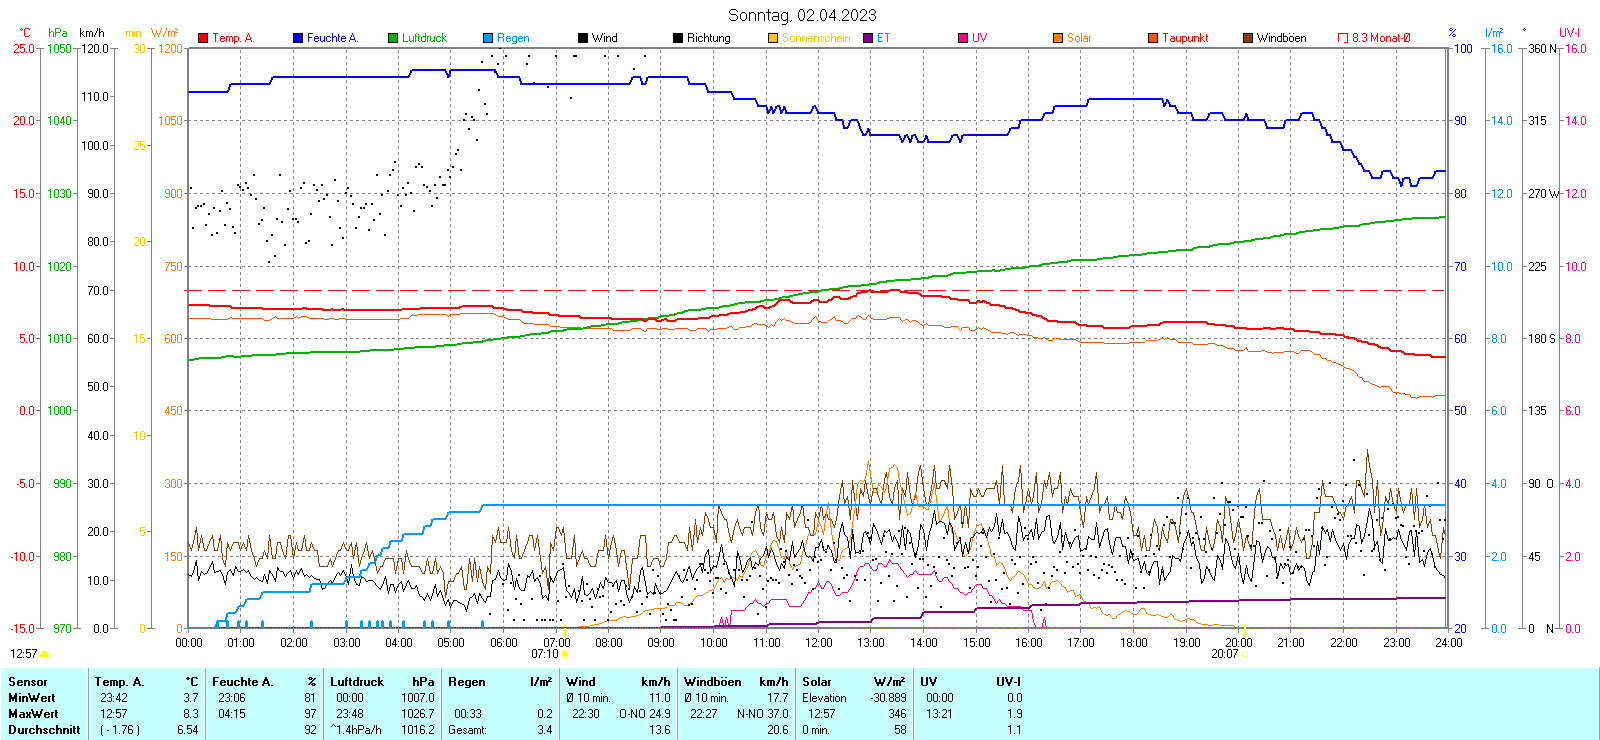Click the blue Feuchte A. legend square
The height and width of the screenshot is (740, 1600).
[x=298, y=38]
